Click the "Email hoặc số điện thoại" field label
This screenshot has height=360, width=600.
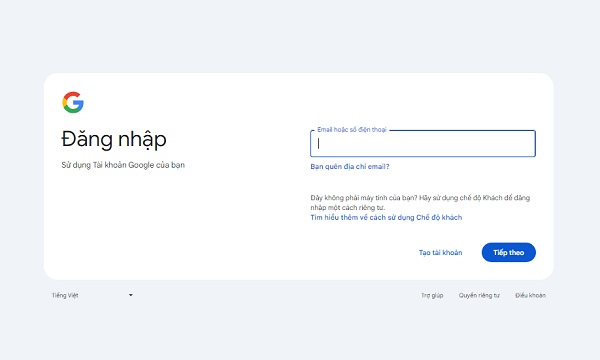[x=352, y=130]
